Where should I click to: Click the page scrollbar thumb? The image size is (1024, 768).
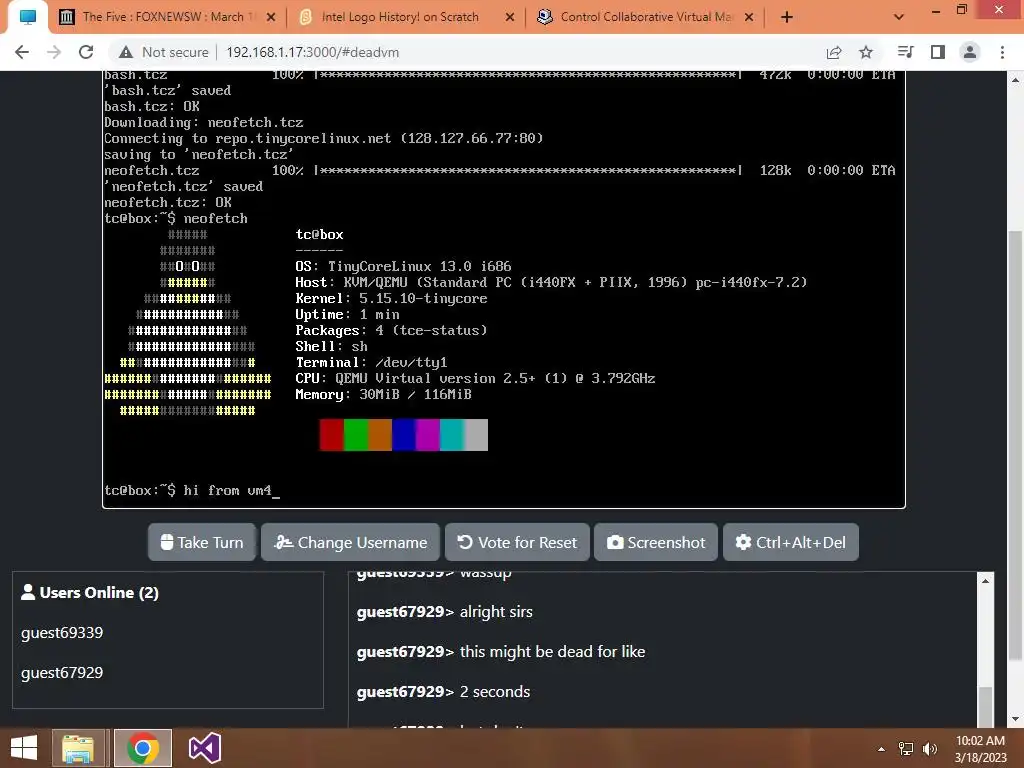coord(1016,444)
